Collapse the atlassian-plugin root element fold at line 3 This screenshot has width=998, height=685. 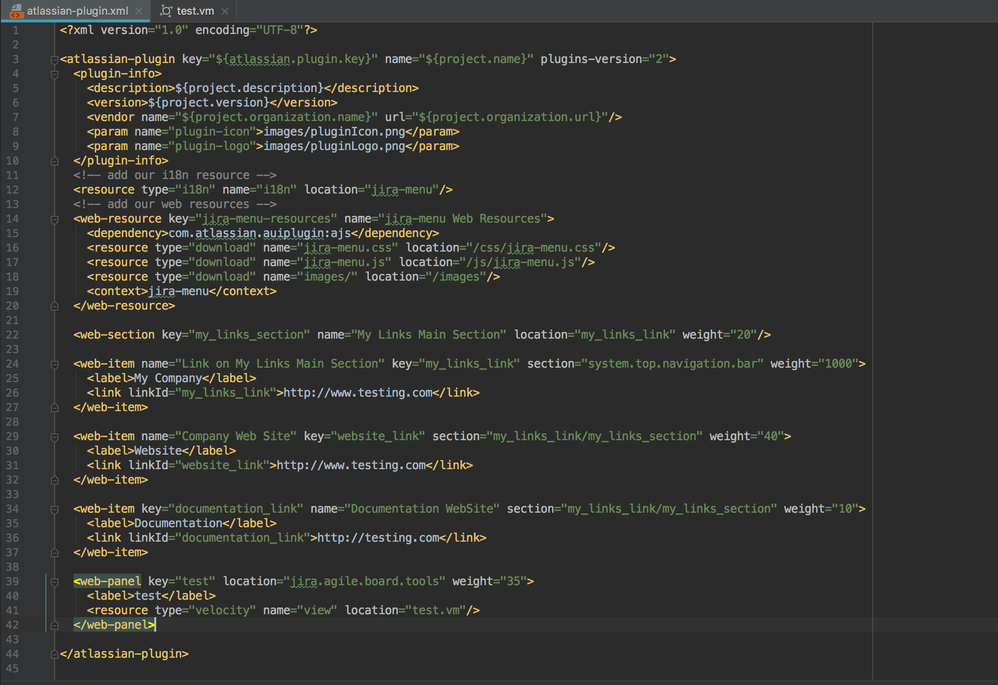(x=55, y=59)
